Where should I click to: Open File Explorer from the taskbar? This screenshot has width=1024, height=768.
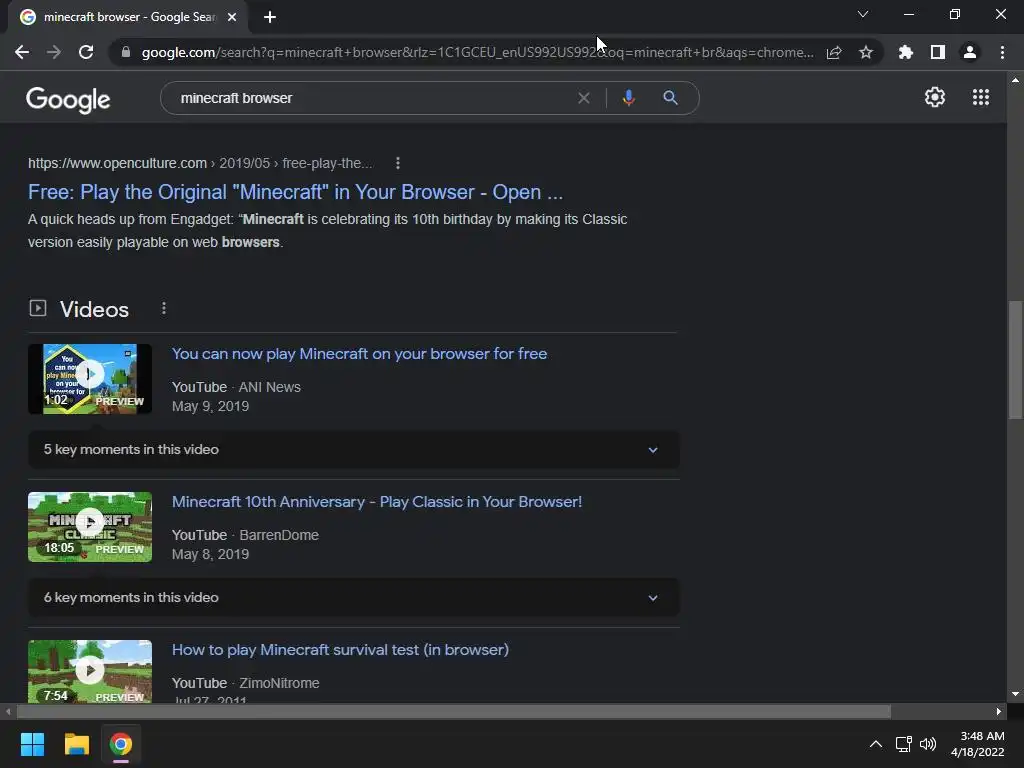[x=76, y=744]
